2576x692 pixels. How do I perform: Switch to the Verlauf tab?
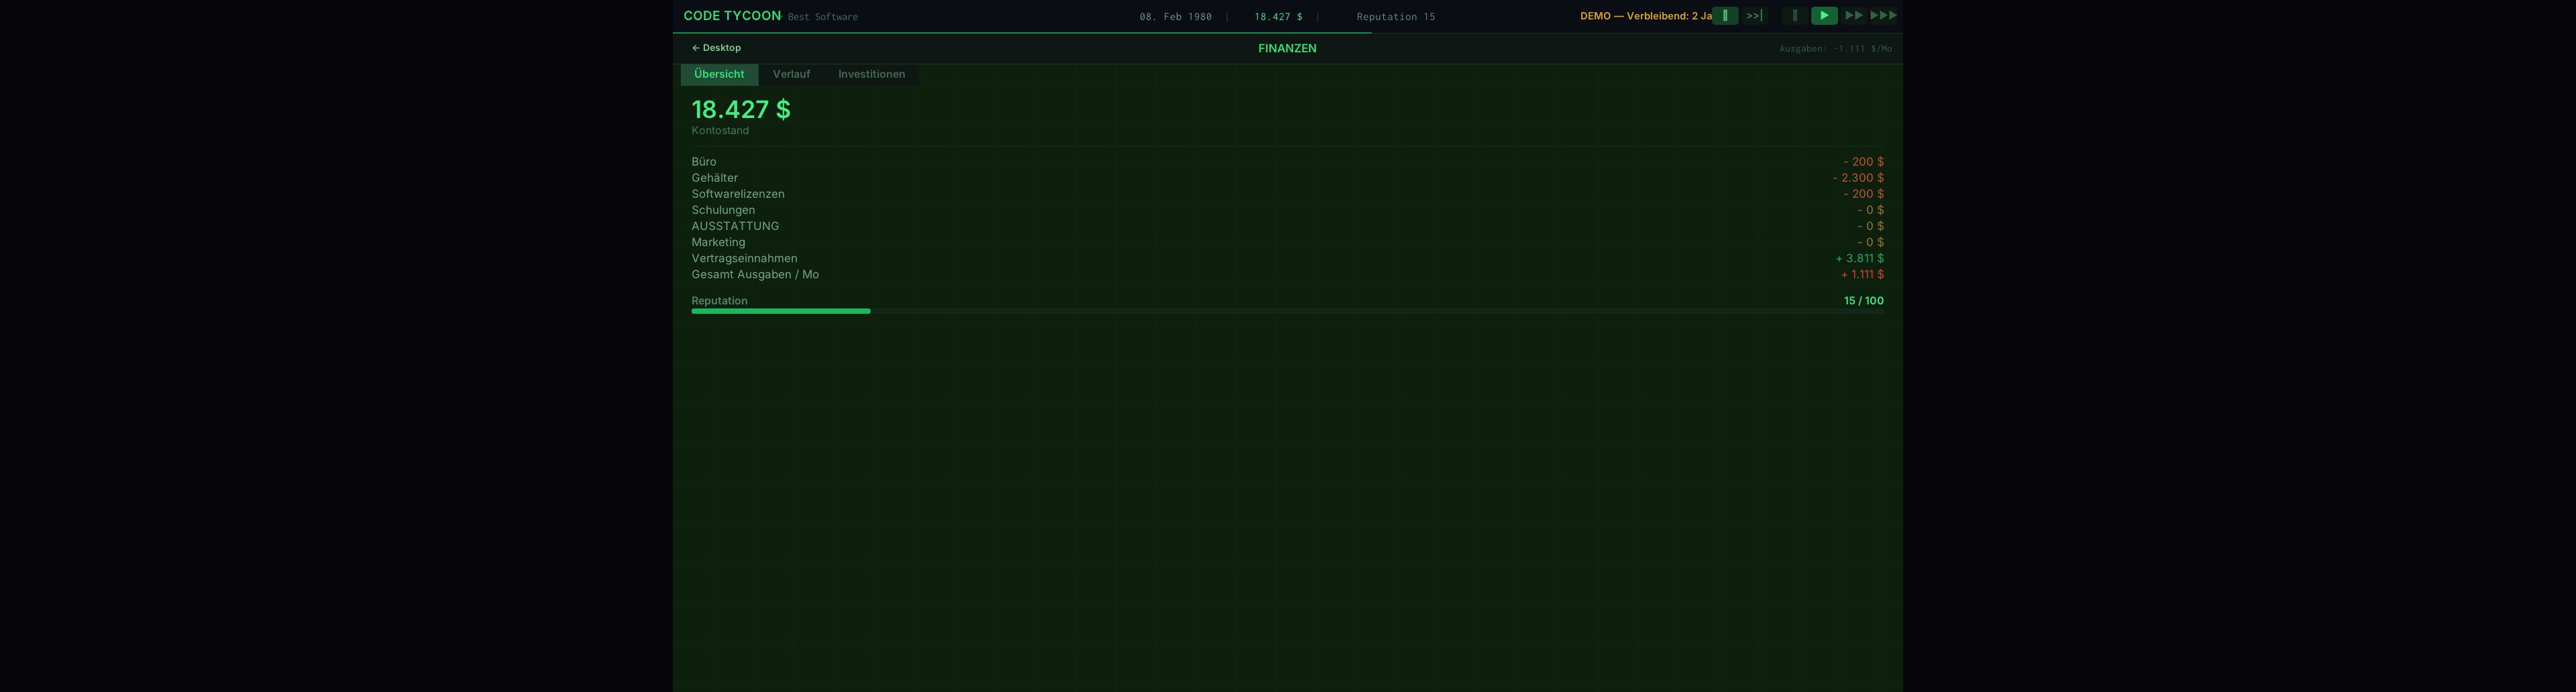coord(791,74)
